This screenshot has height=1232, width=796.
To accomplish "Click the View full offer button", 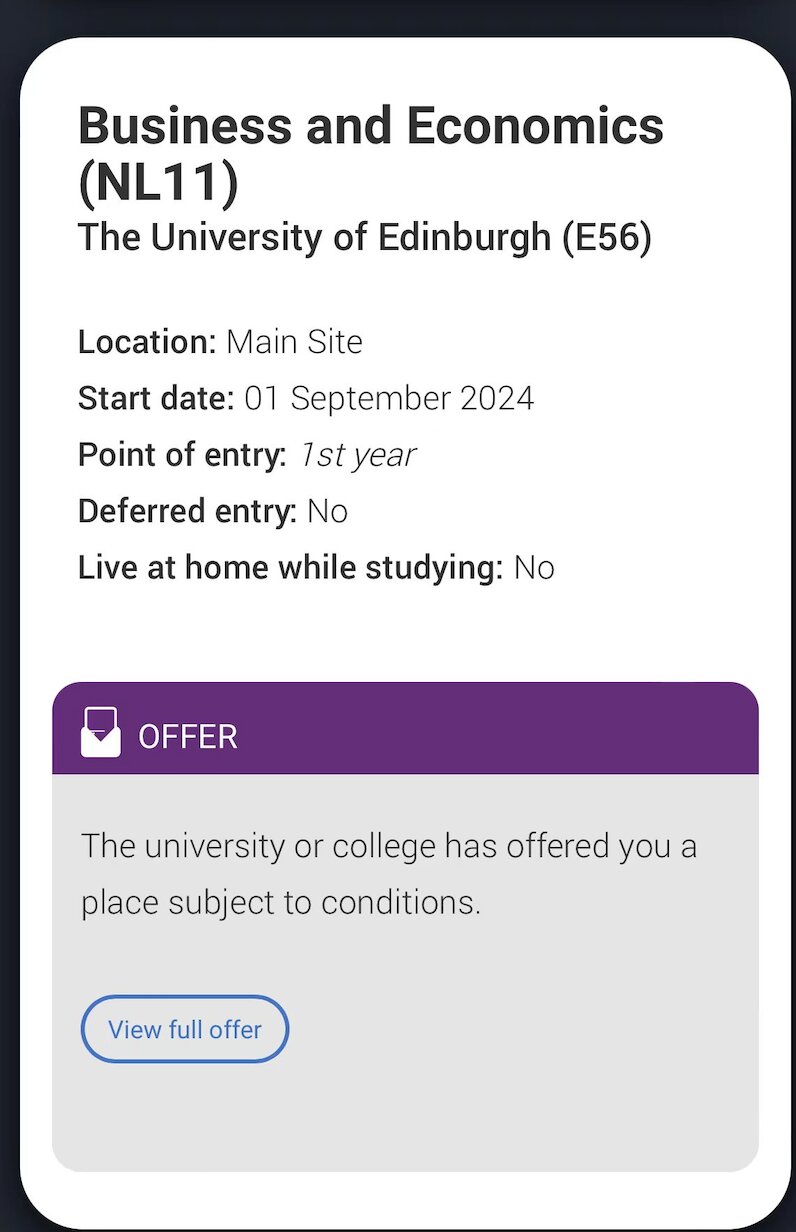I will coord(185,1029).
